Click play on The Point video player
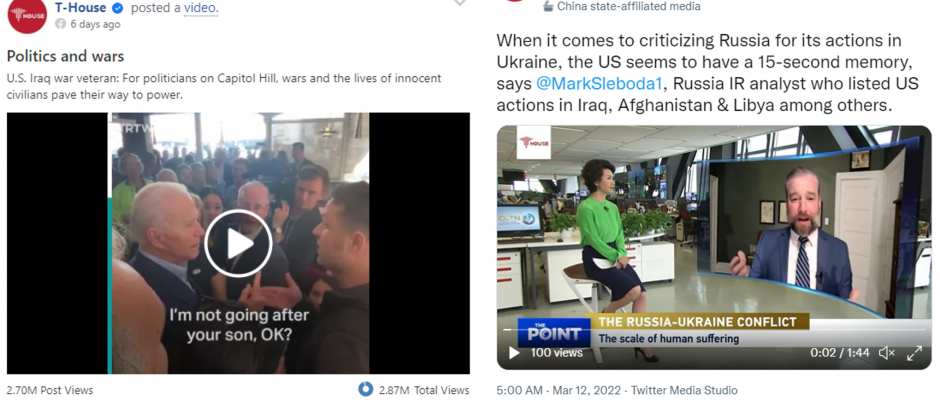940x400 pixels. point(514,353)
